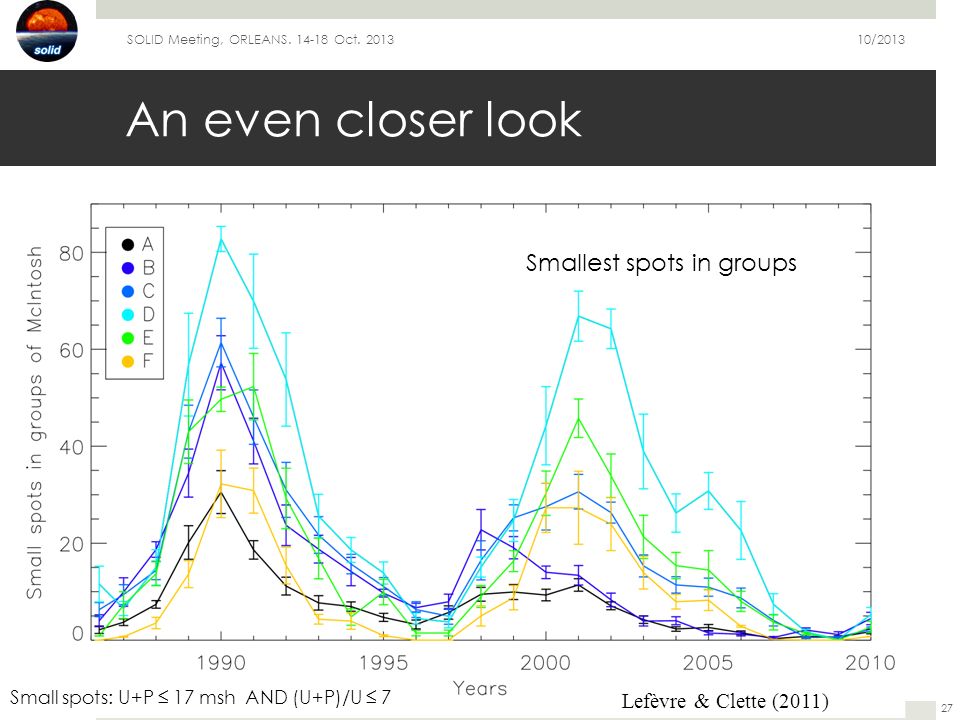This screenshot has width=960, height=720.
Task: Select the green E legend dot
Action: pos(128,338)
